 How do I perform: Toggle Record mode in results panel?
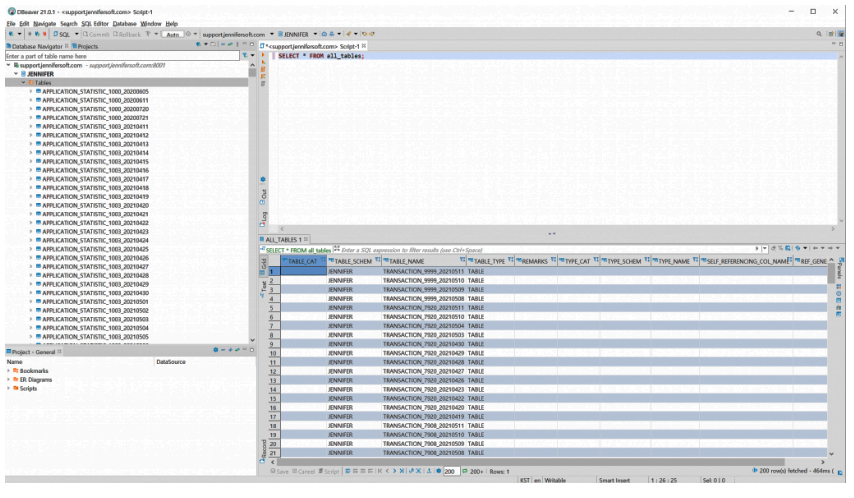pyautogui.click(x=264, y=451)
